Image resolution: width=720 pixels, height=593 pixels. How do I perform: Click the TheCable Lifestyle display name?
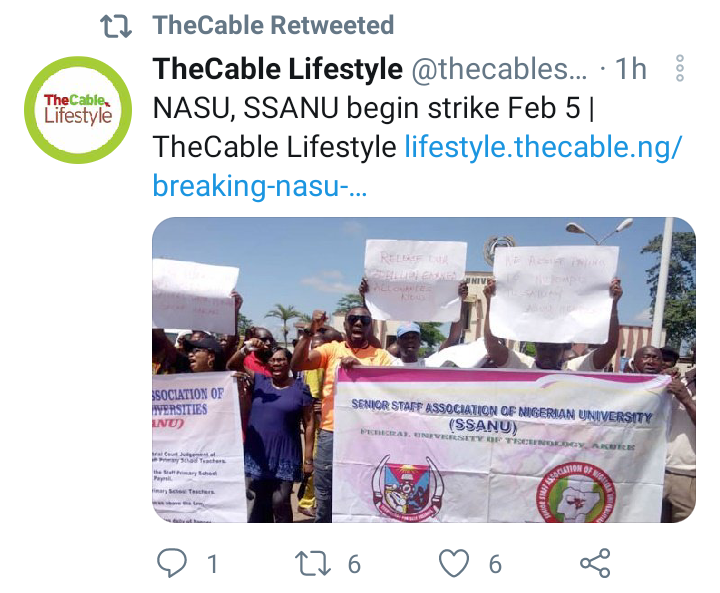tap(278, 69)
